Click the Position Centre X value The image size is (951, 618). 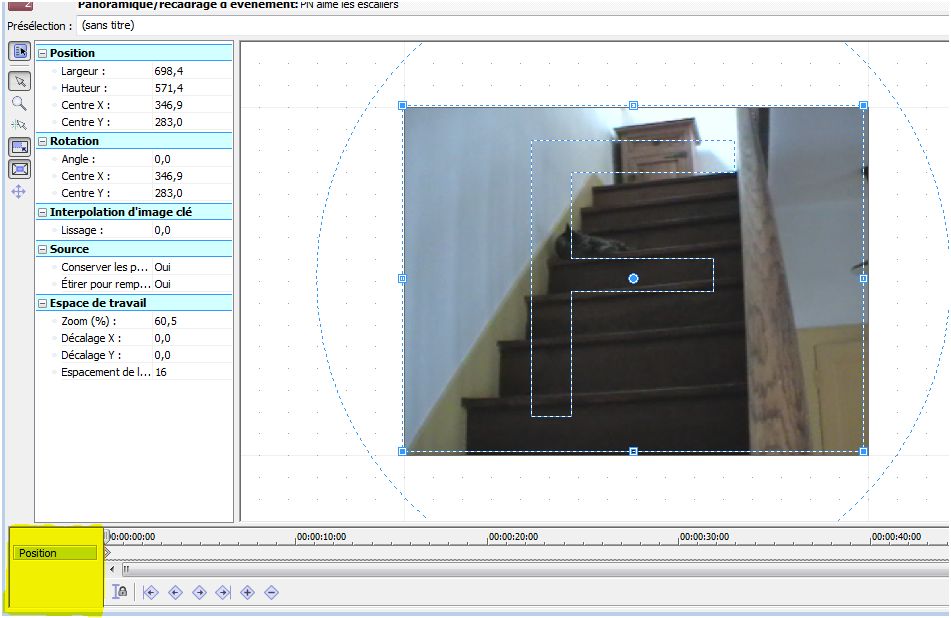pos(169,105)
